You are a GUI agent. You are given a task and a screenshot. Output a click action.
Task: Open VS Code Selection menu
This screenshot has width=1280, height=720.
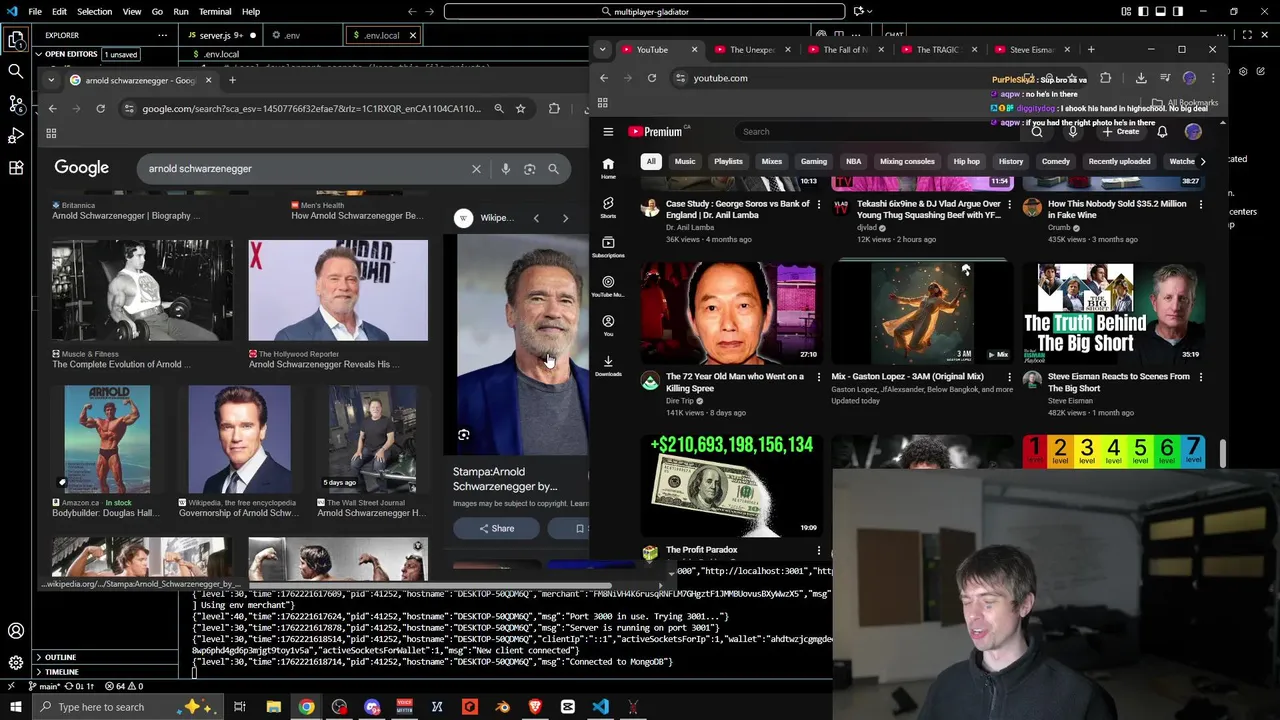click(x=94, y=12)
